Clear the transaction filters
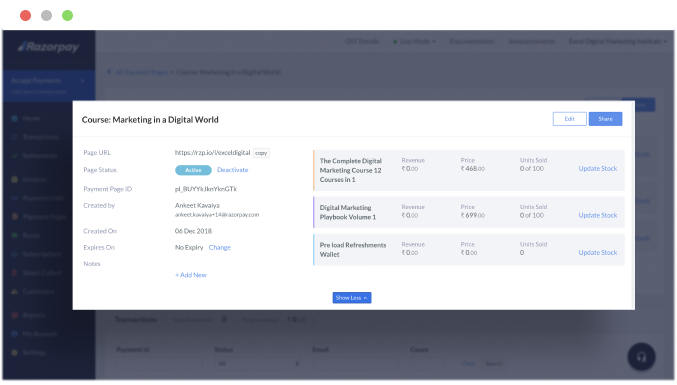The width and height of the screenshot is (677, 385). point(468,364)
